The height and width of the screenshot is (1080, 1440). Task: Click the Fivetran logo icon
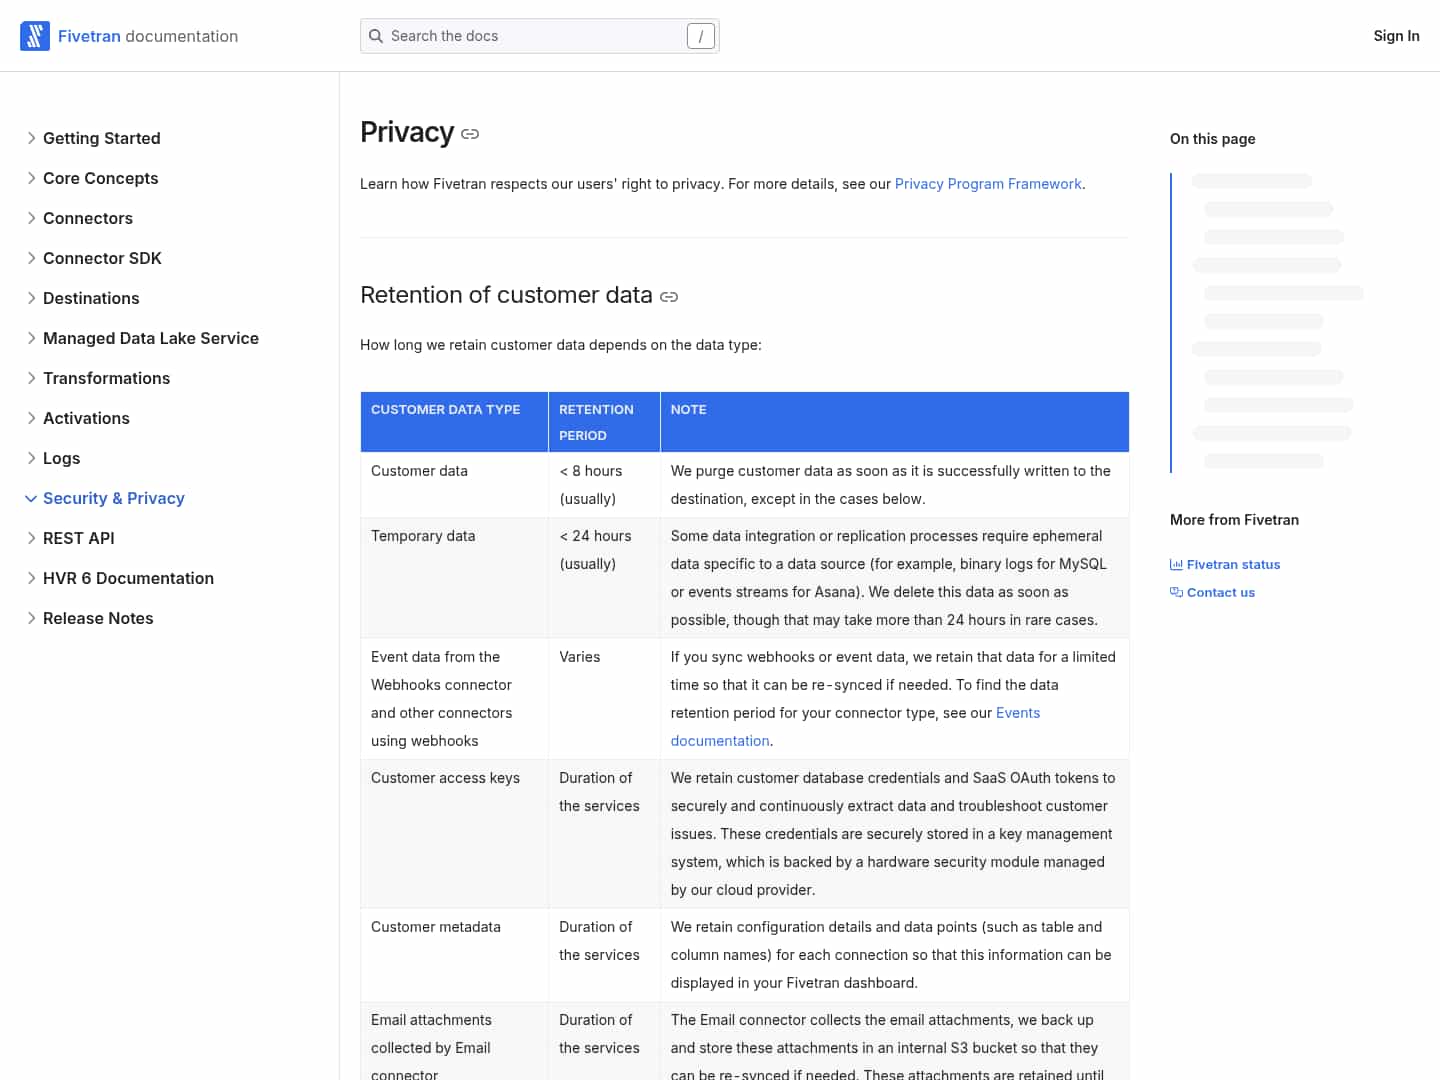[35, 36]
